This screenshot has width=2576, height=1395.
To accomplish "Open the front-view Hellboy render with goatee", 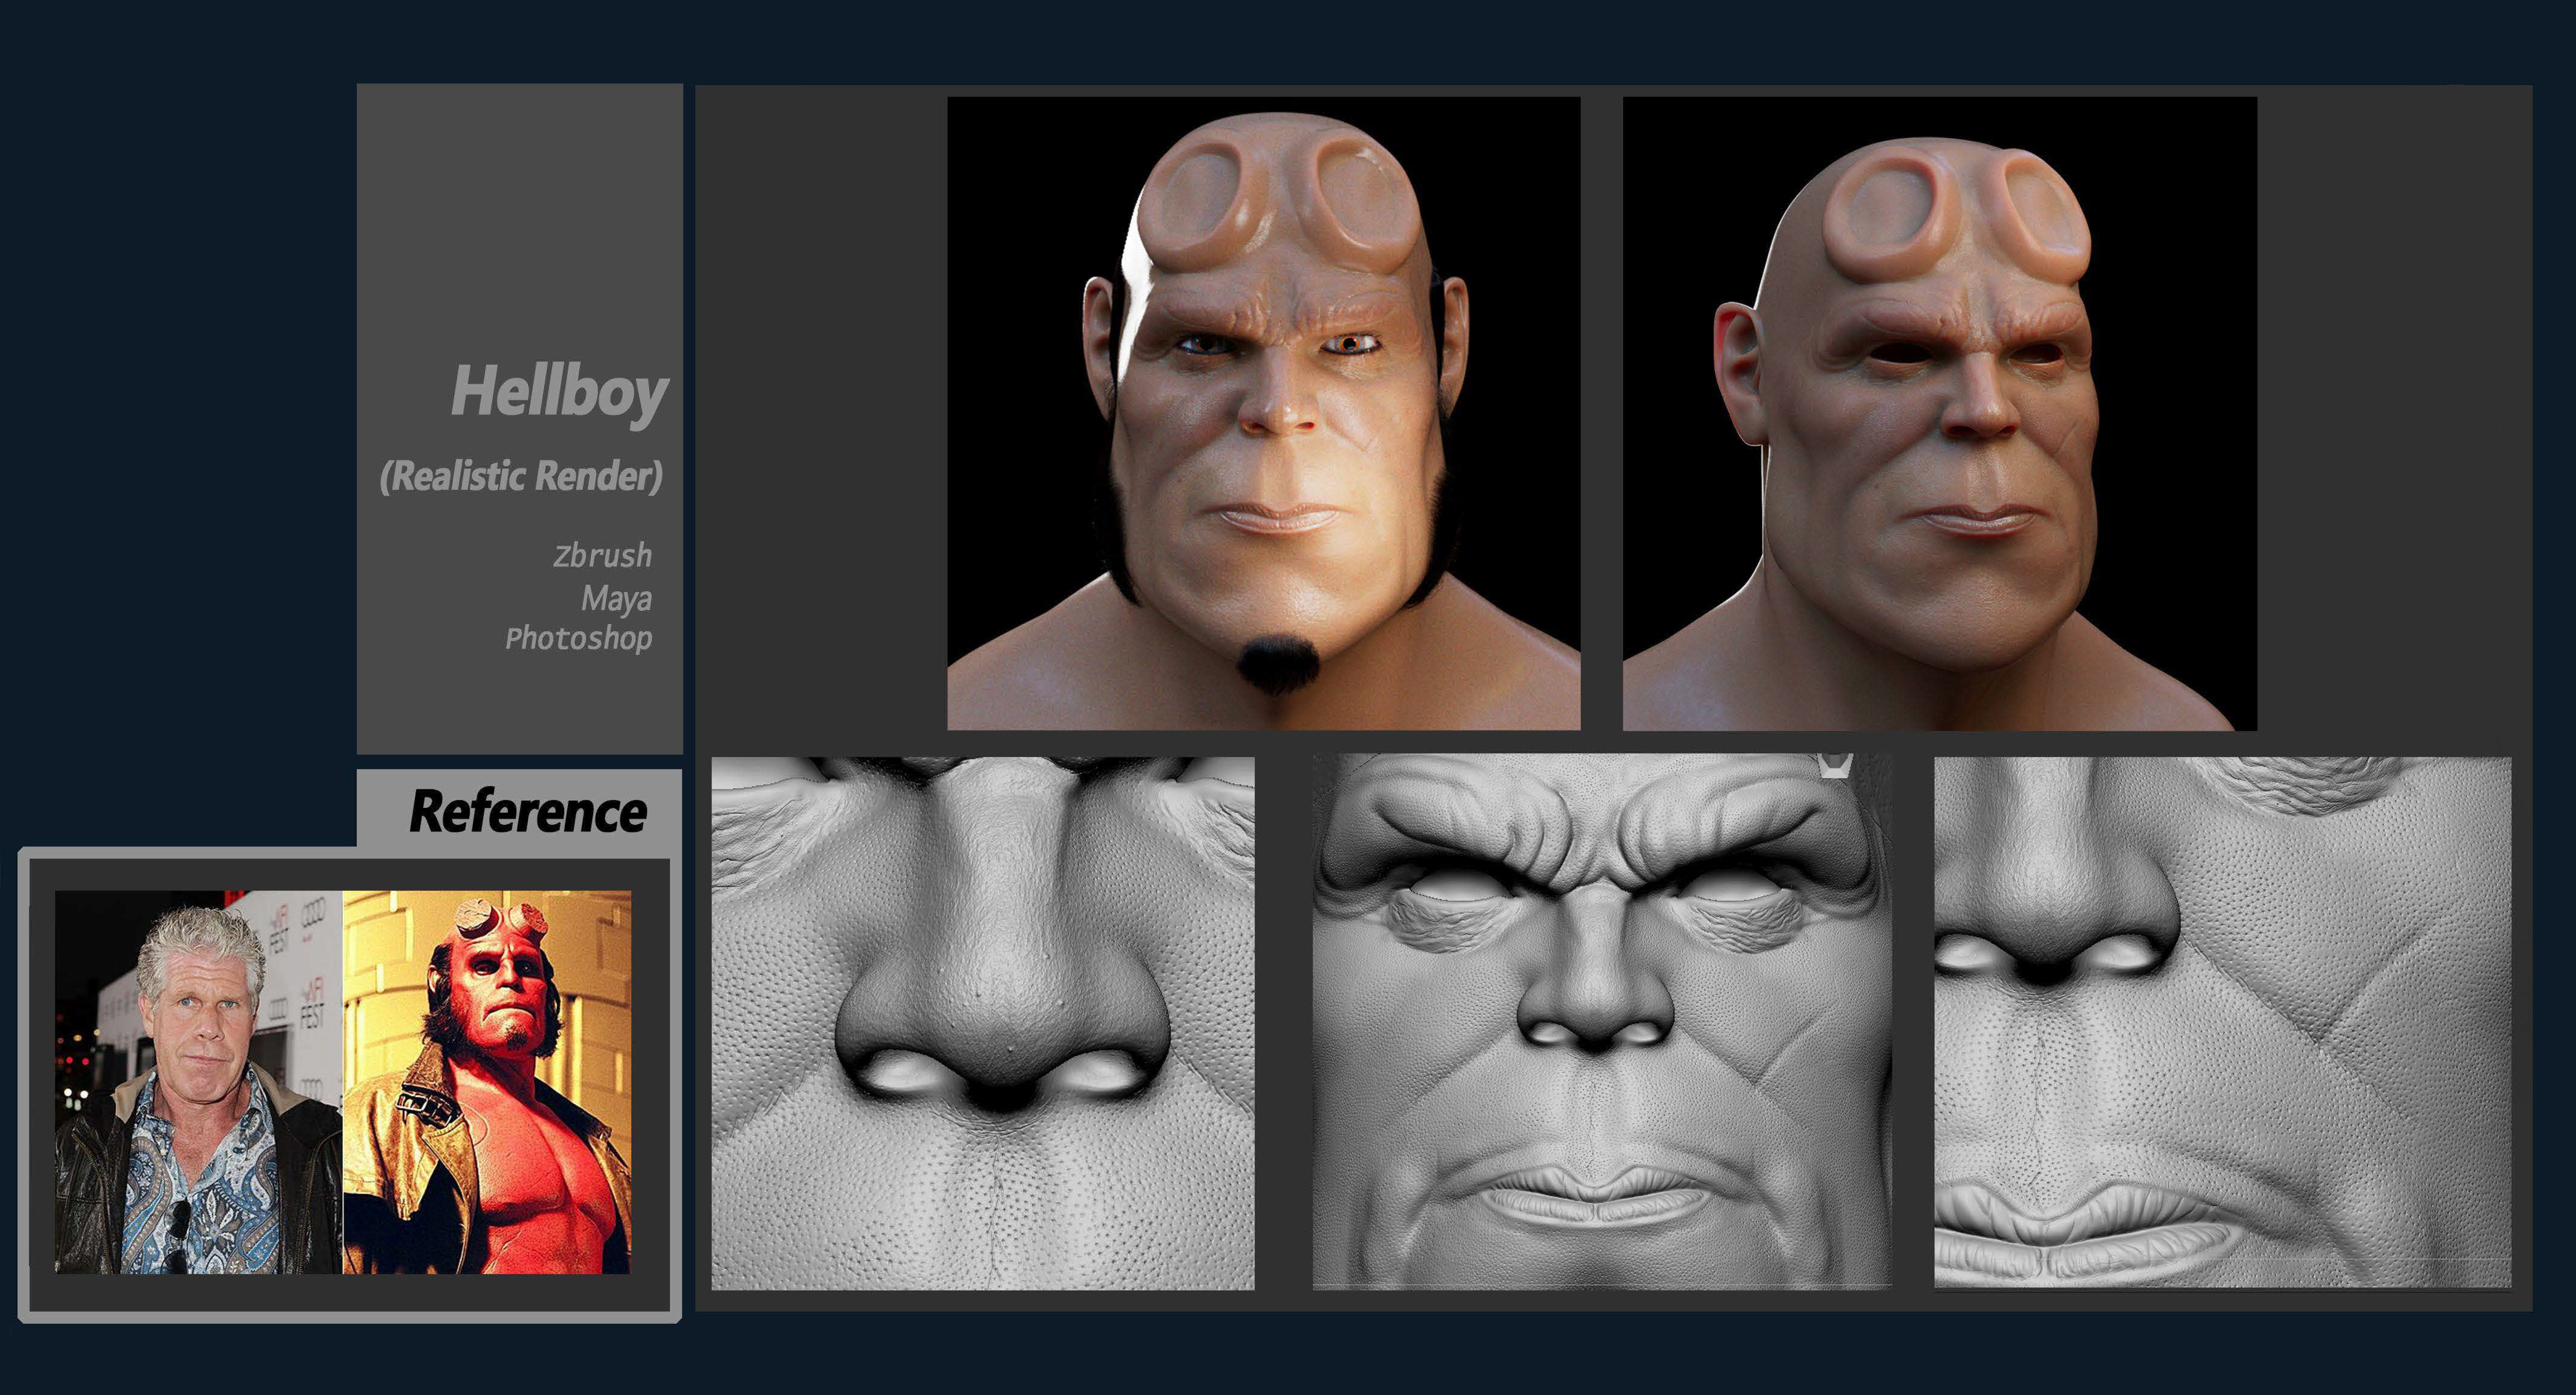I will point(1263,412).
